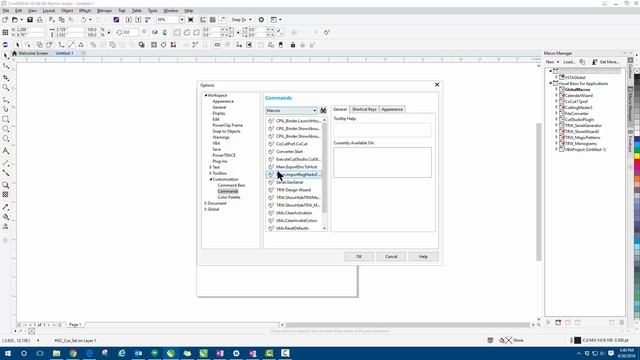Click the Open folder icon in the toolbar
The image size is (640, 360).
[15, 20]
